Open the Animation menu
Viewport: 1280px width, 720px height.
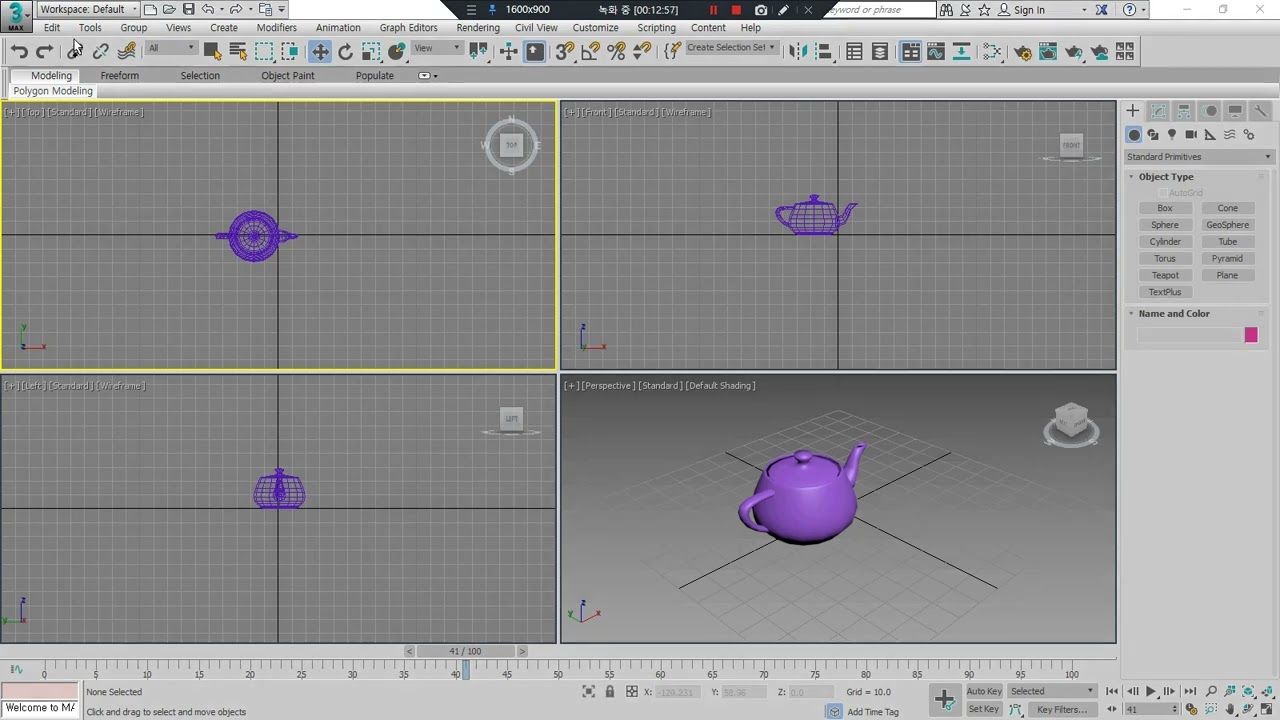pos(338,28)
